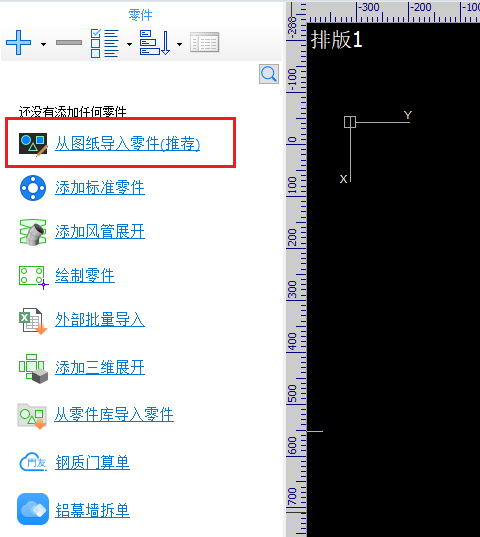The height and width of the screenshot is (537, 480).
Task: Open the 从零件库导入零件 link
Action: click(x=114, y=415)
